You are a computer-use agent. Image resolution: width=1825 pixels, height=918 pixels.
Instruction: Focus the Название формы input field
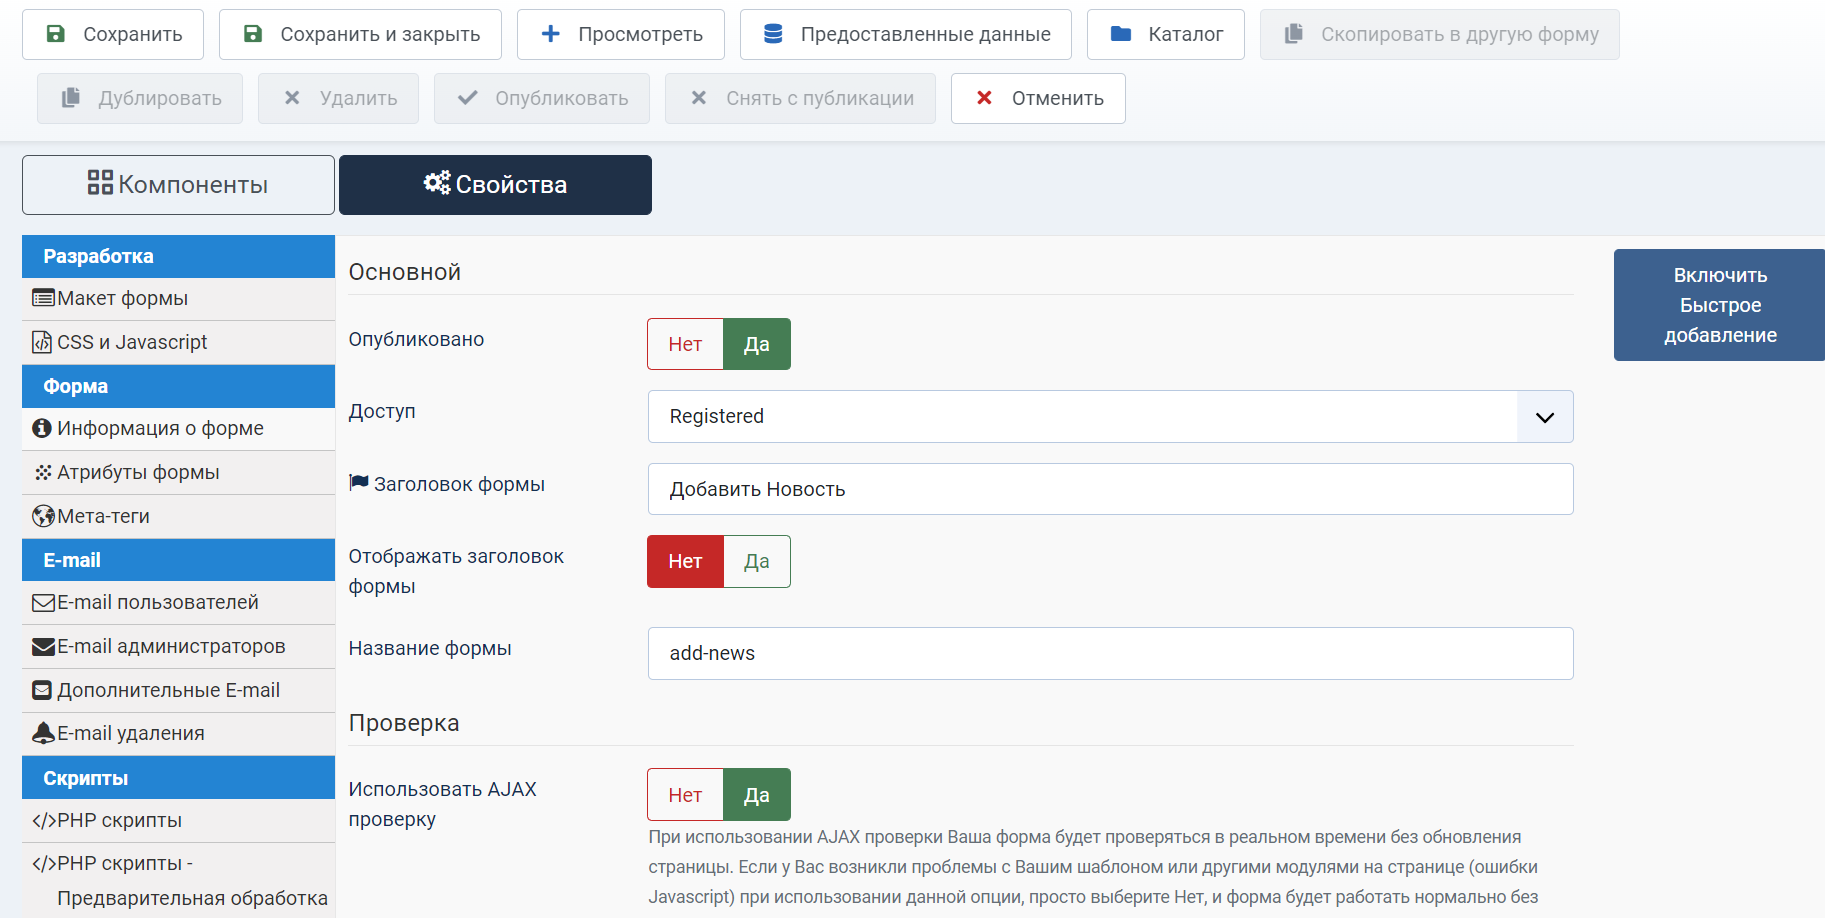click(1110, 653)
